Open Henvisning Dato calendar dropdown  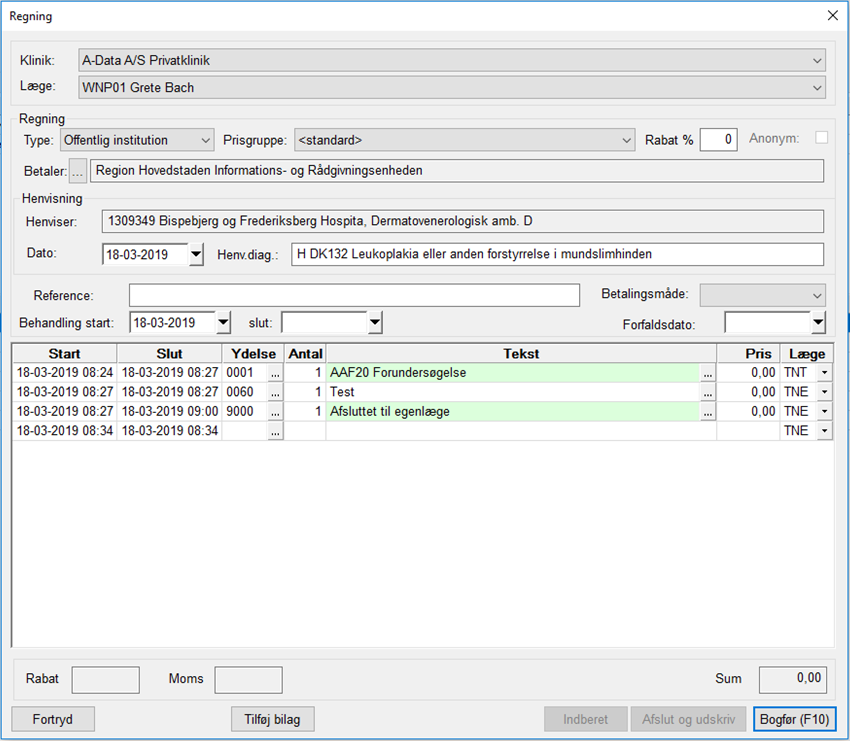(x=196, y=254)
